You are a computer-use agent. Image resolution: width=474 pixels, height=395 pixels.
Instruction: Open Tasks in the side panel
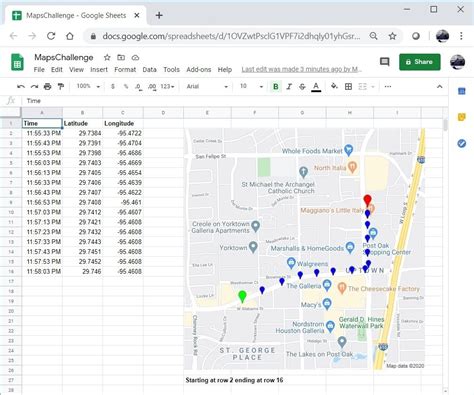pyautogui.click(x=462, y=143)
